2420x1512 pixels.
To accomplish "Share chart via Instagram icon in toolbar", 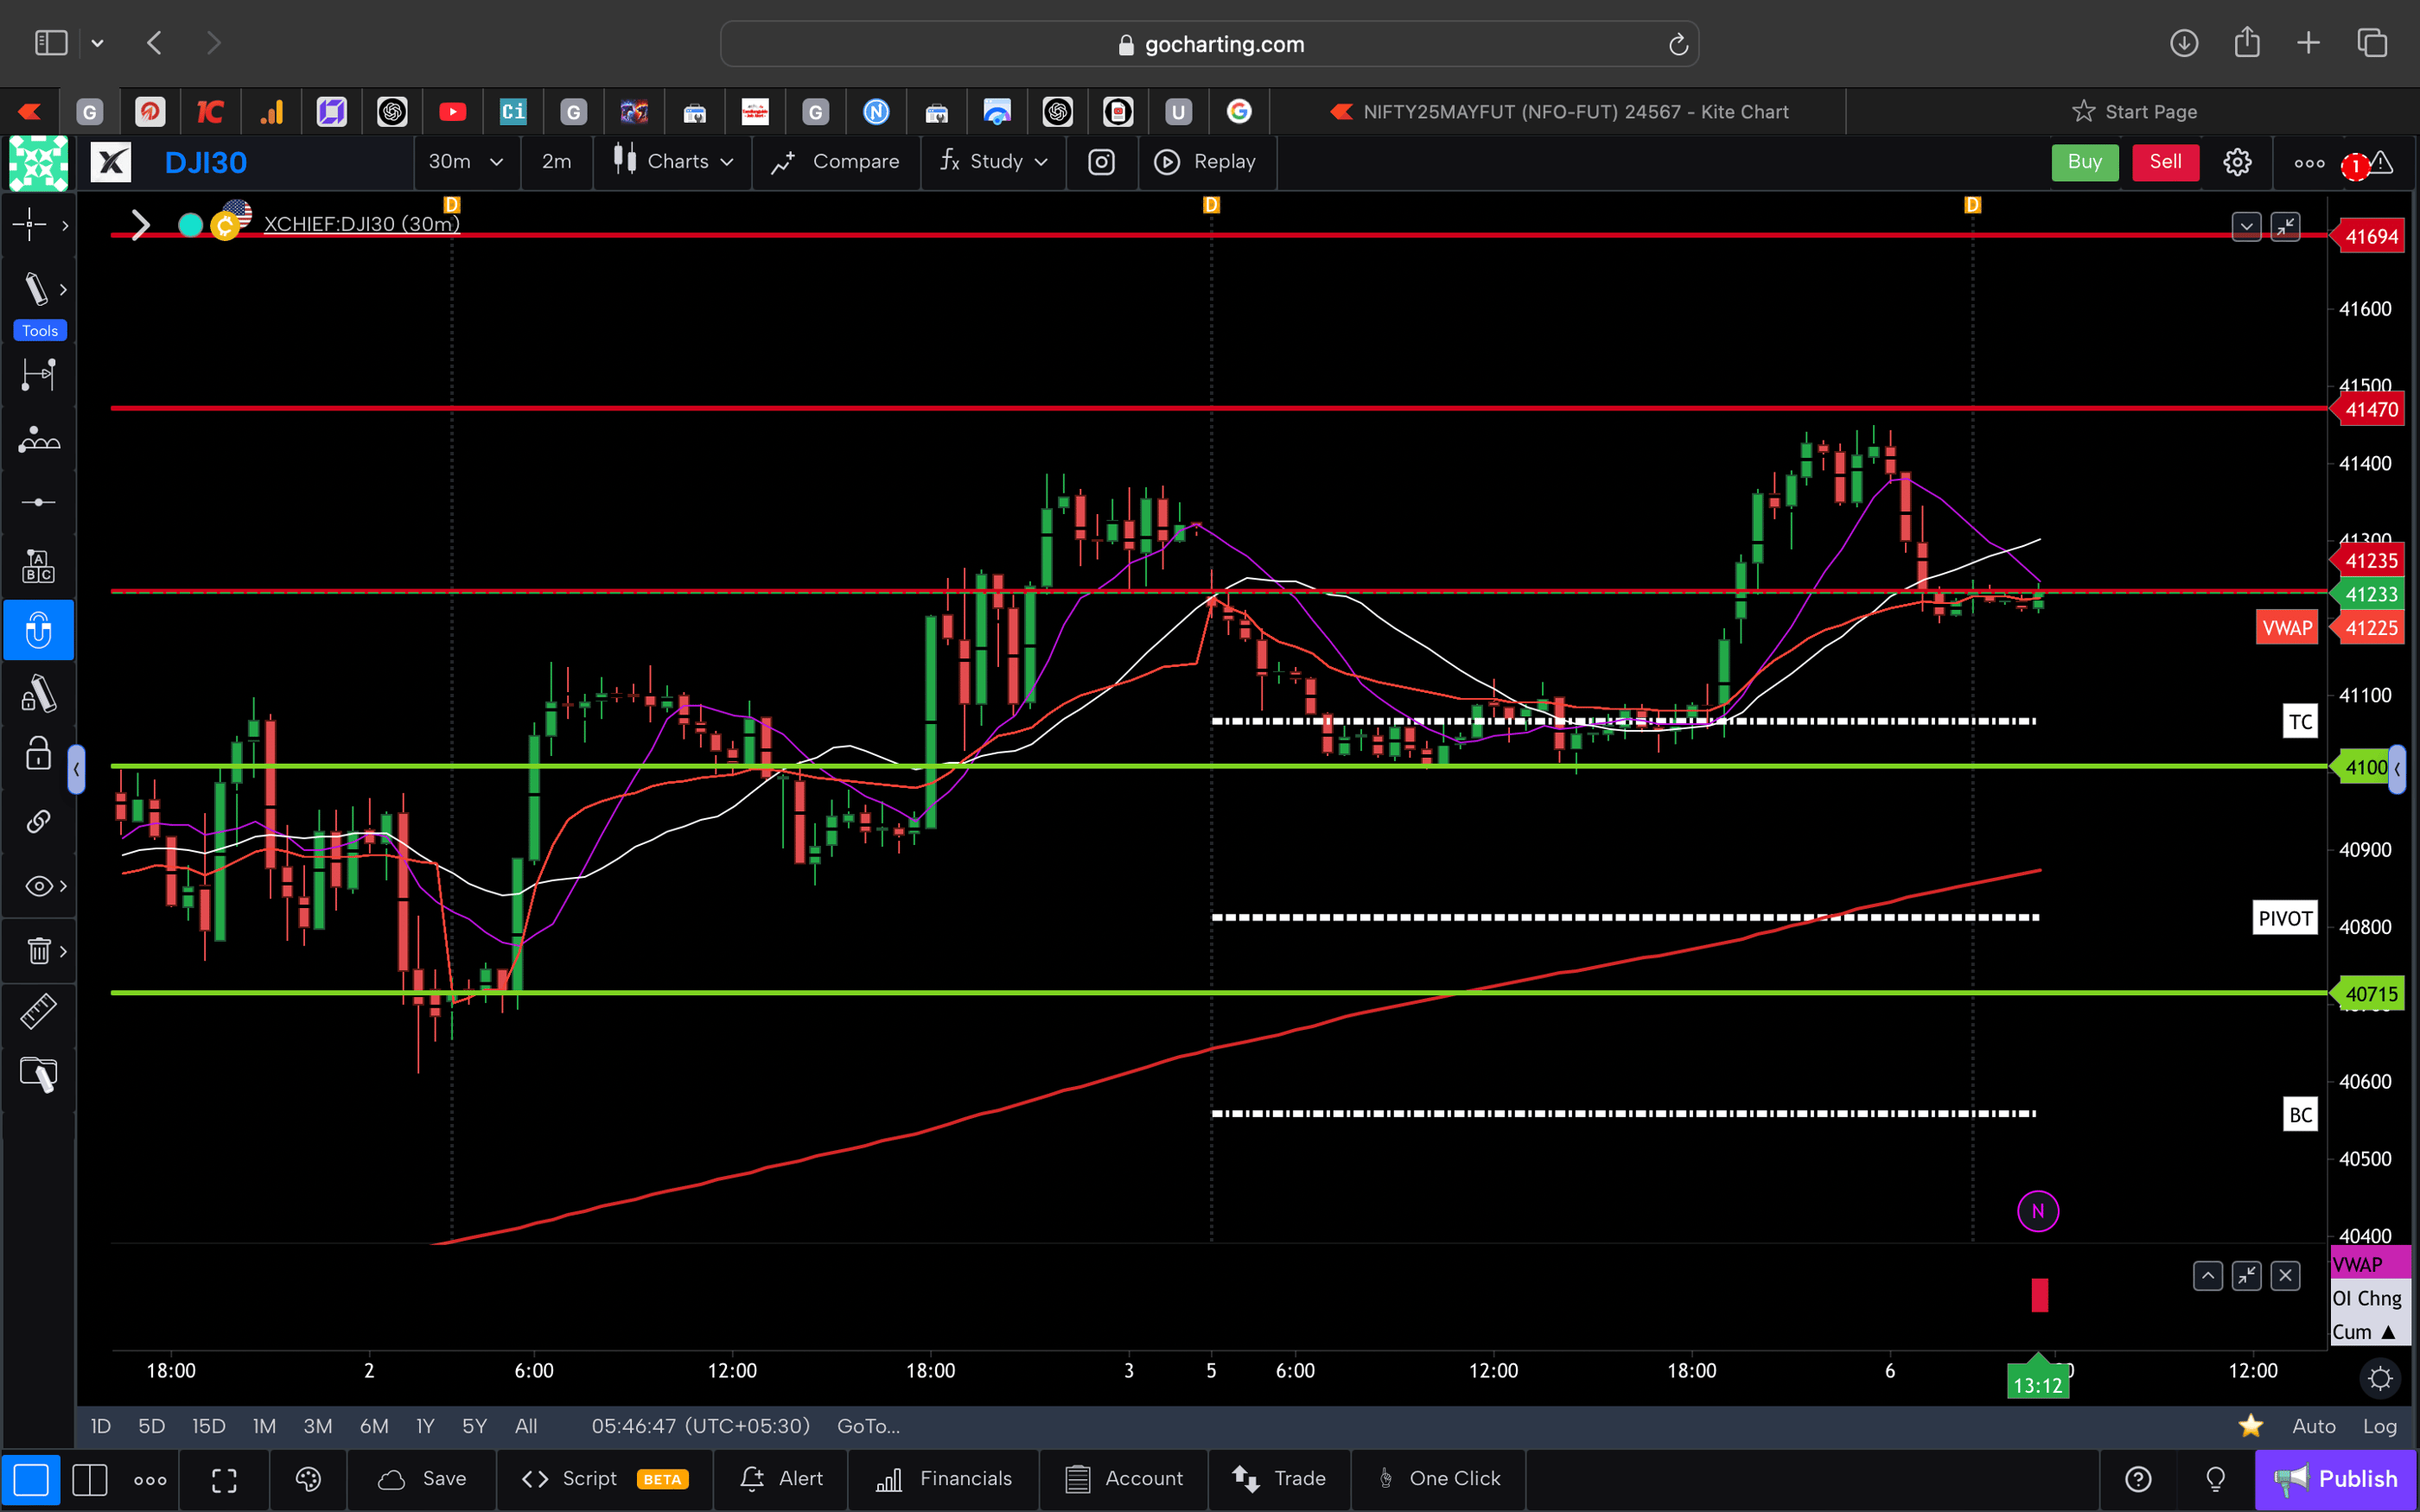I will (1101, 162).
